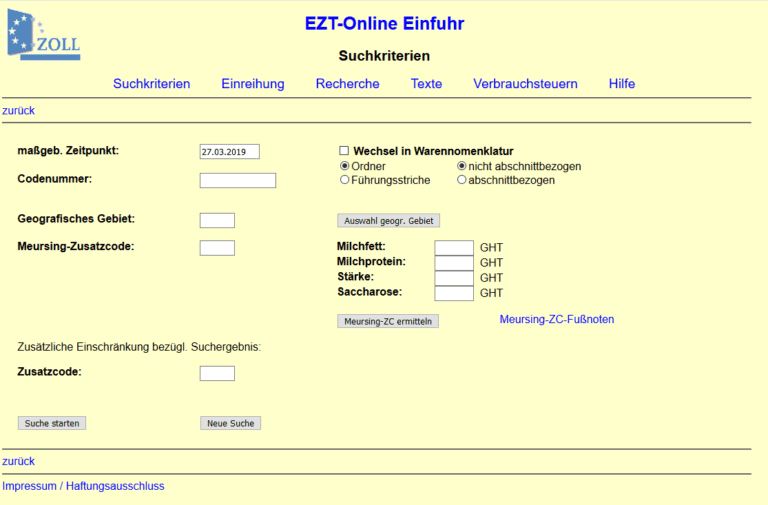The image size is (768, 505).
Task: Select nicht abschnittbezogen radio button
Action: pos(462,166)
